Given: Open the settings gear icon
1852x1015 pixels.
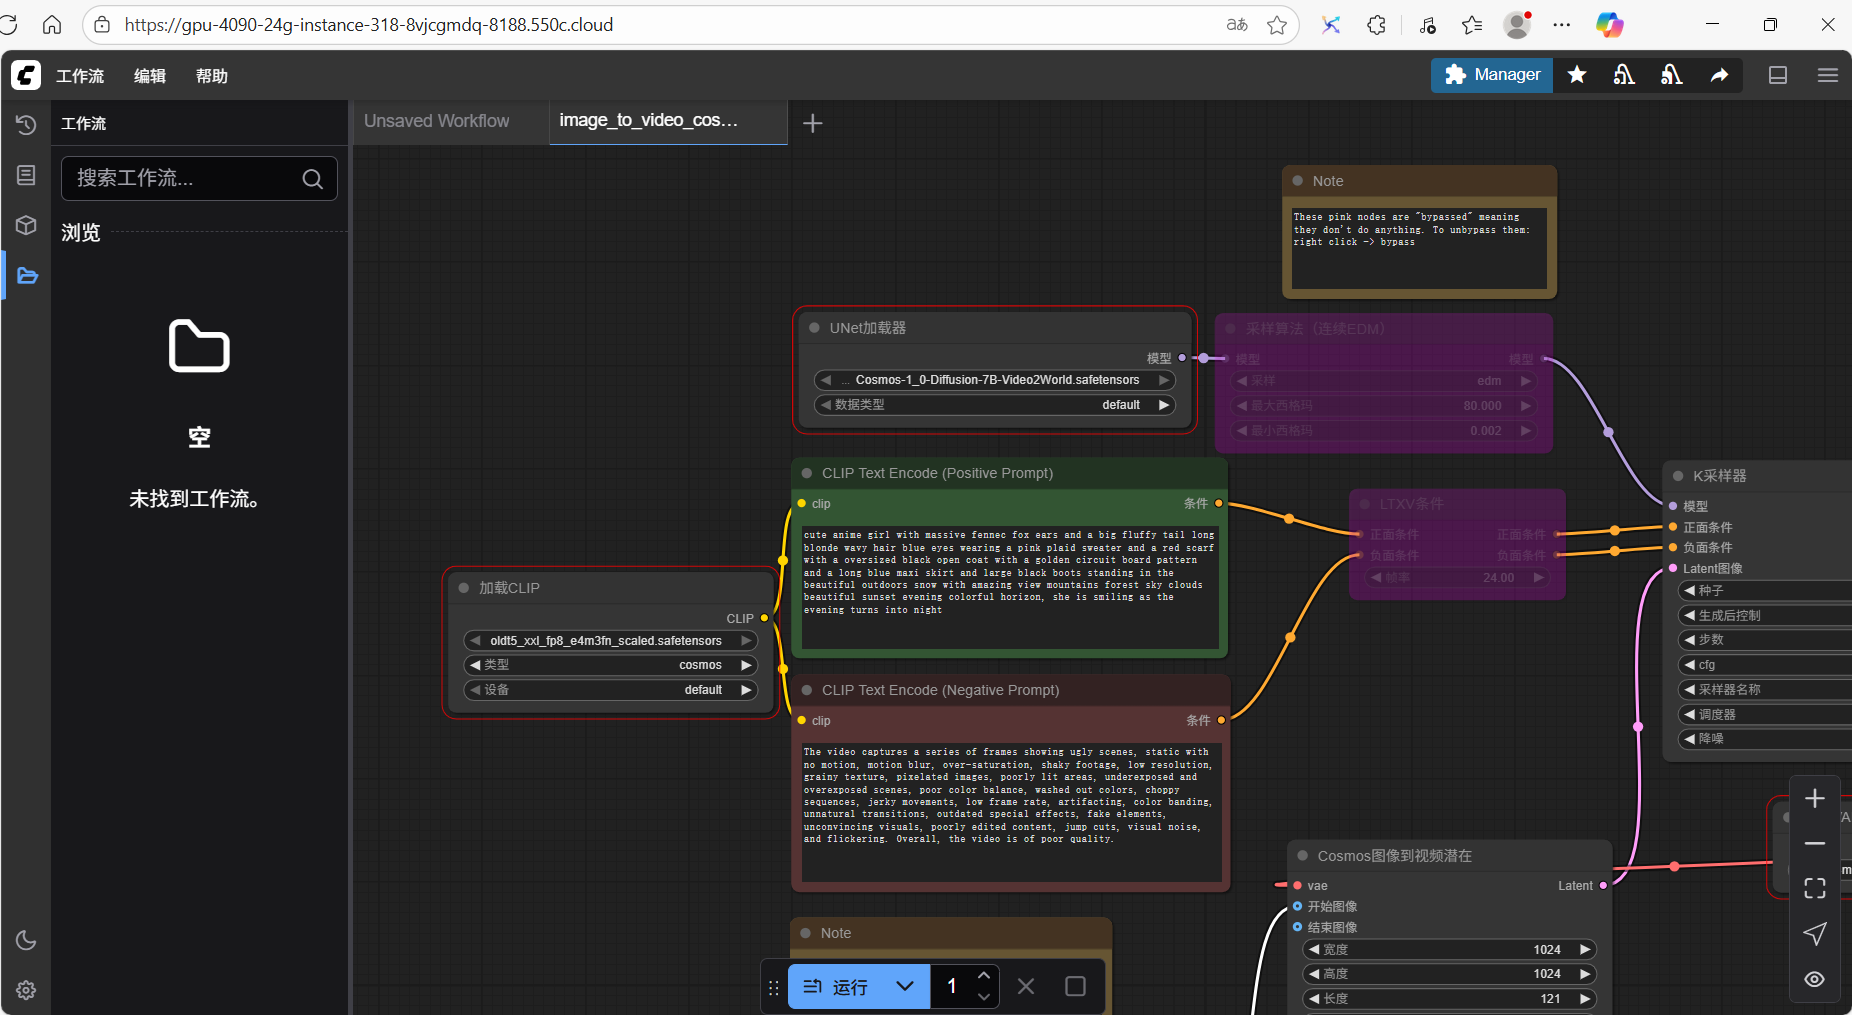Looking at the screenshot, I should tap(26, 990).
